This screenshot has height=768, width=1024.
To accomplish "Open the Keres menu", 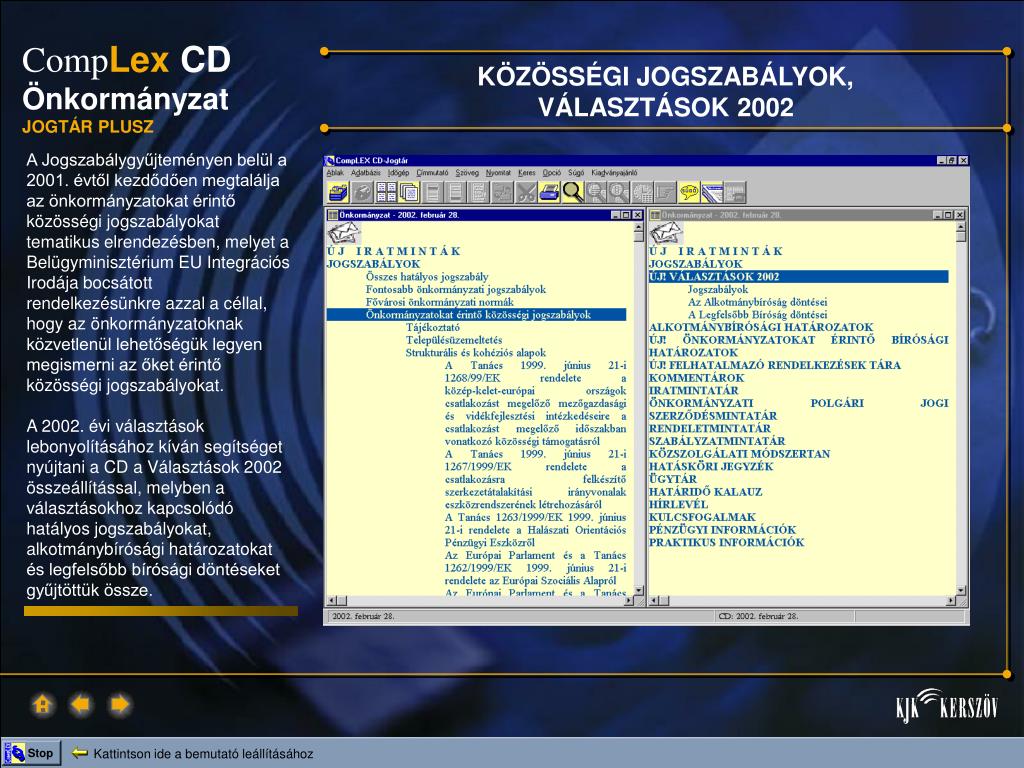I will click(527, 173).
